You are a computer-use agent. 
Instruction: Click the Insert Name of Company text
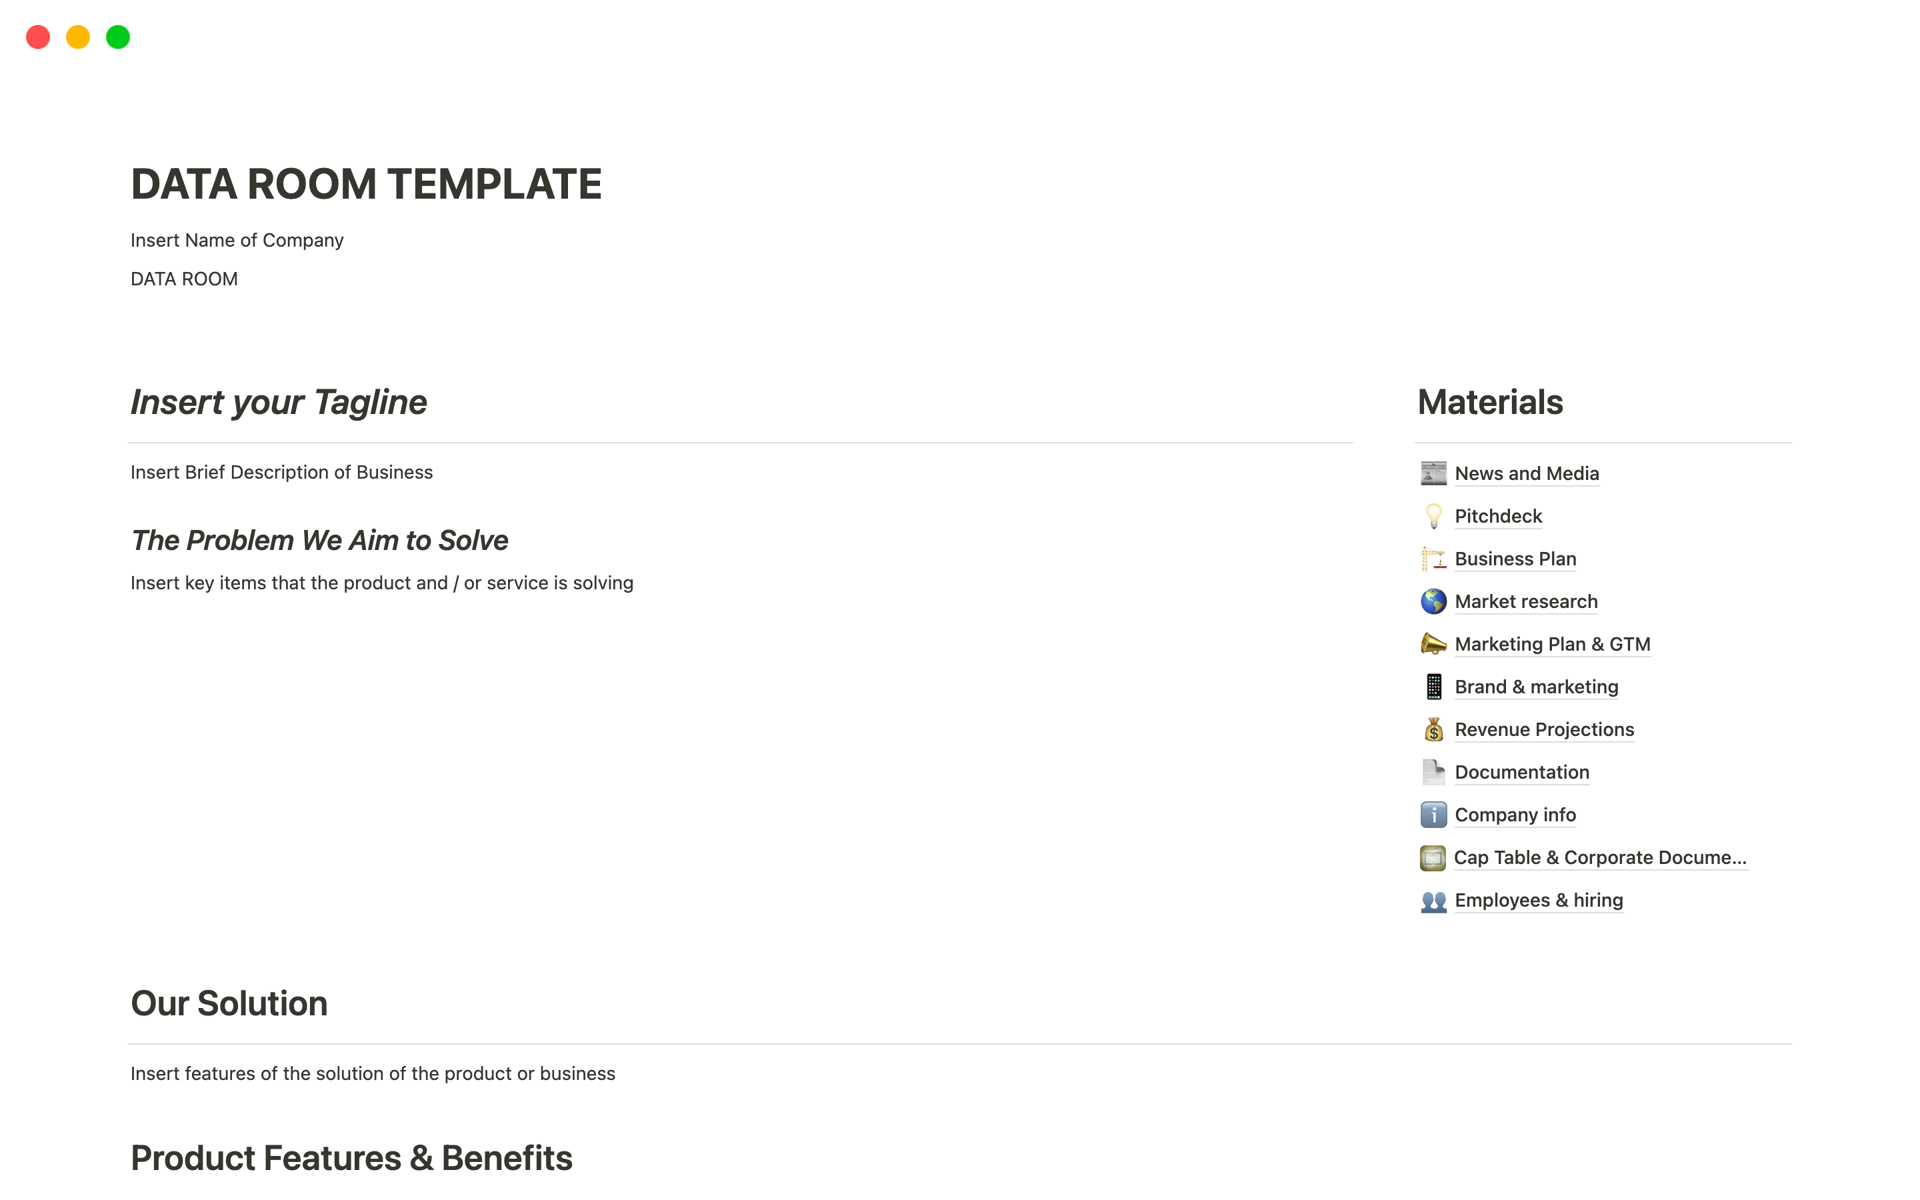click(x=237, y=240)
